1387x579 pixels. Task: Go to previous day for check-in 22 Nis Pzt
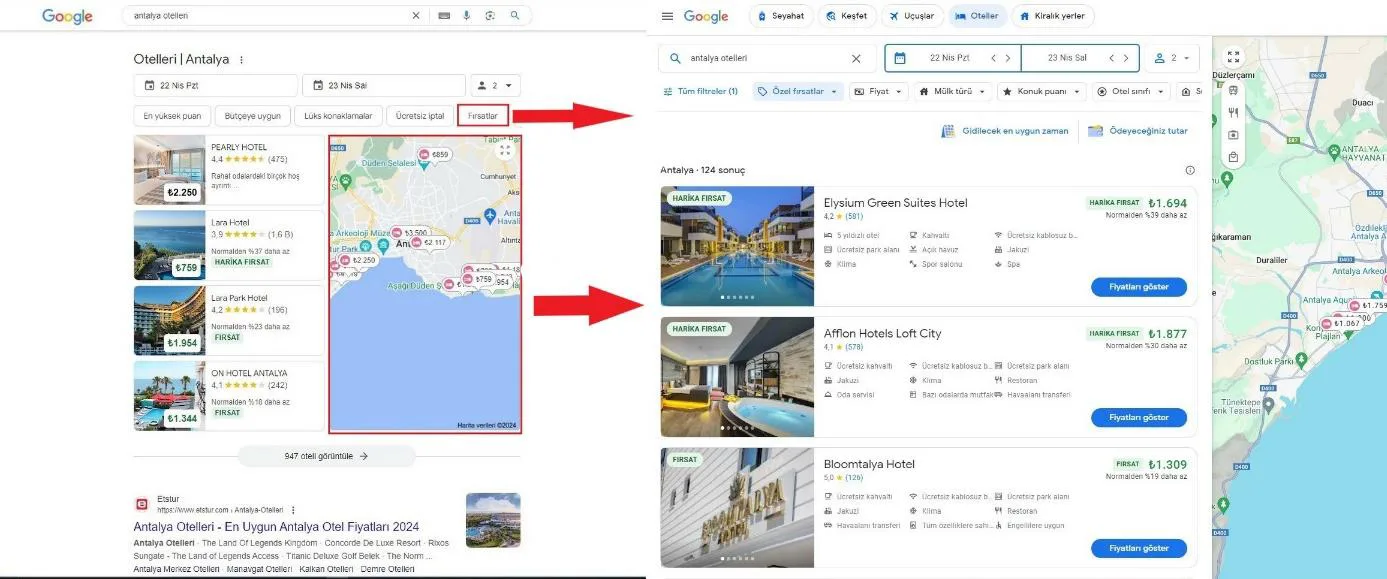[994, 58]
